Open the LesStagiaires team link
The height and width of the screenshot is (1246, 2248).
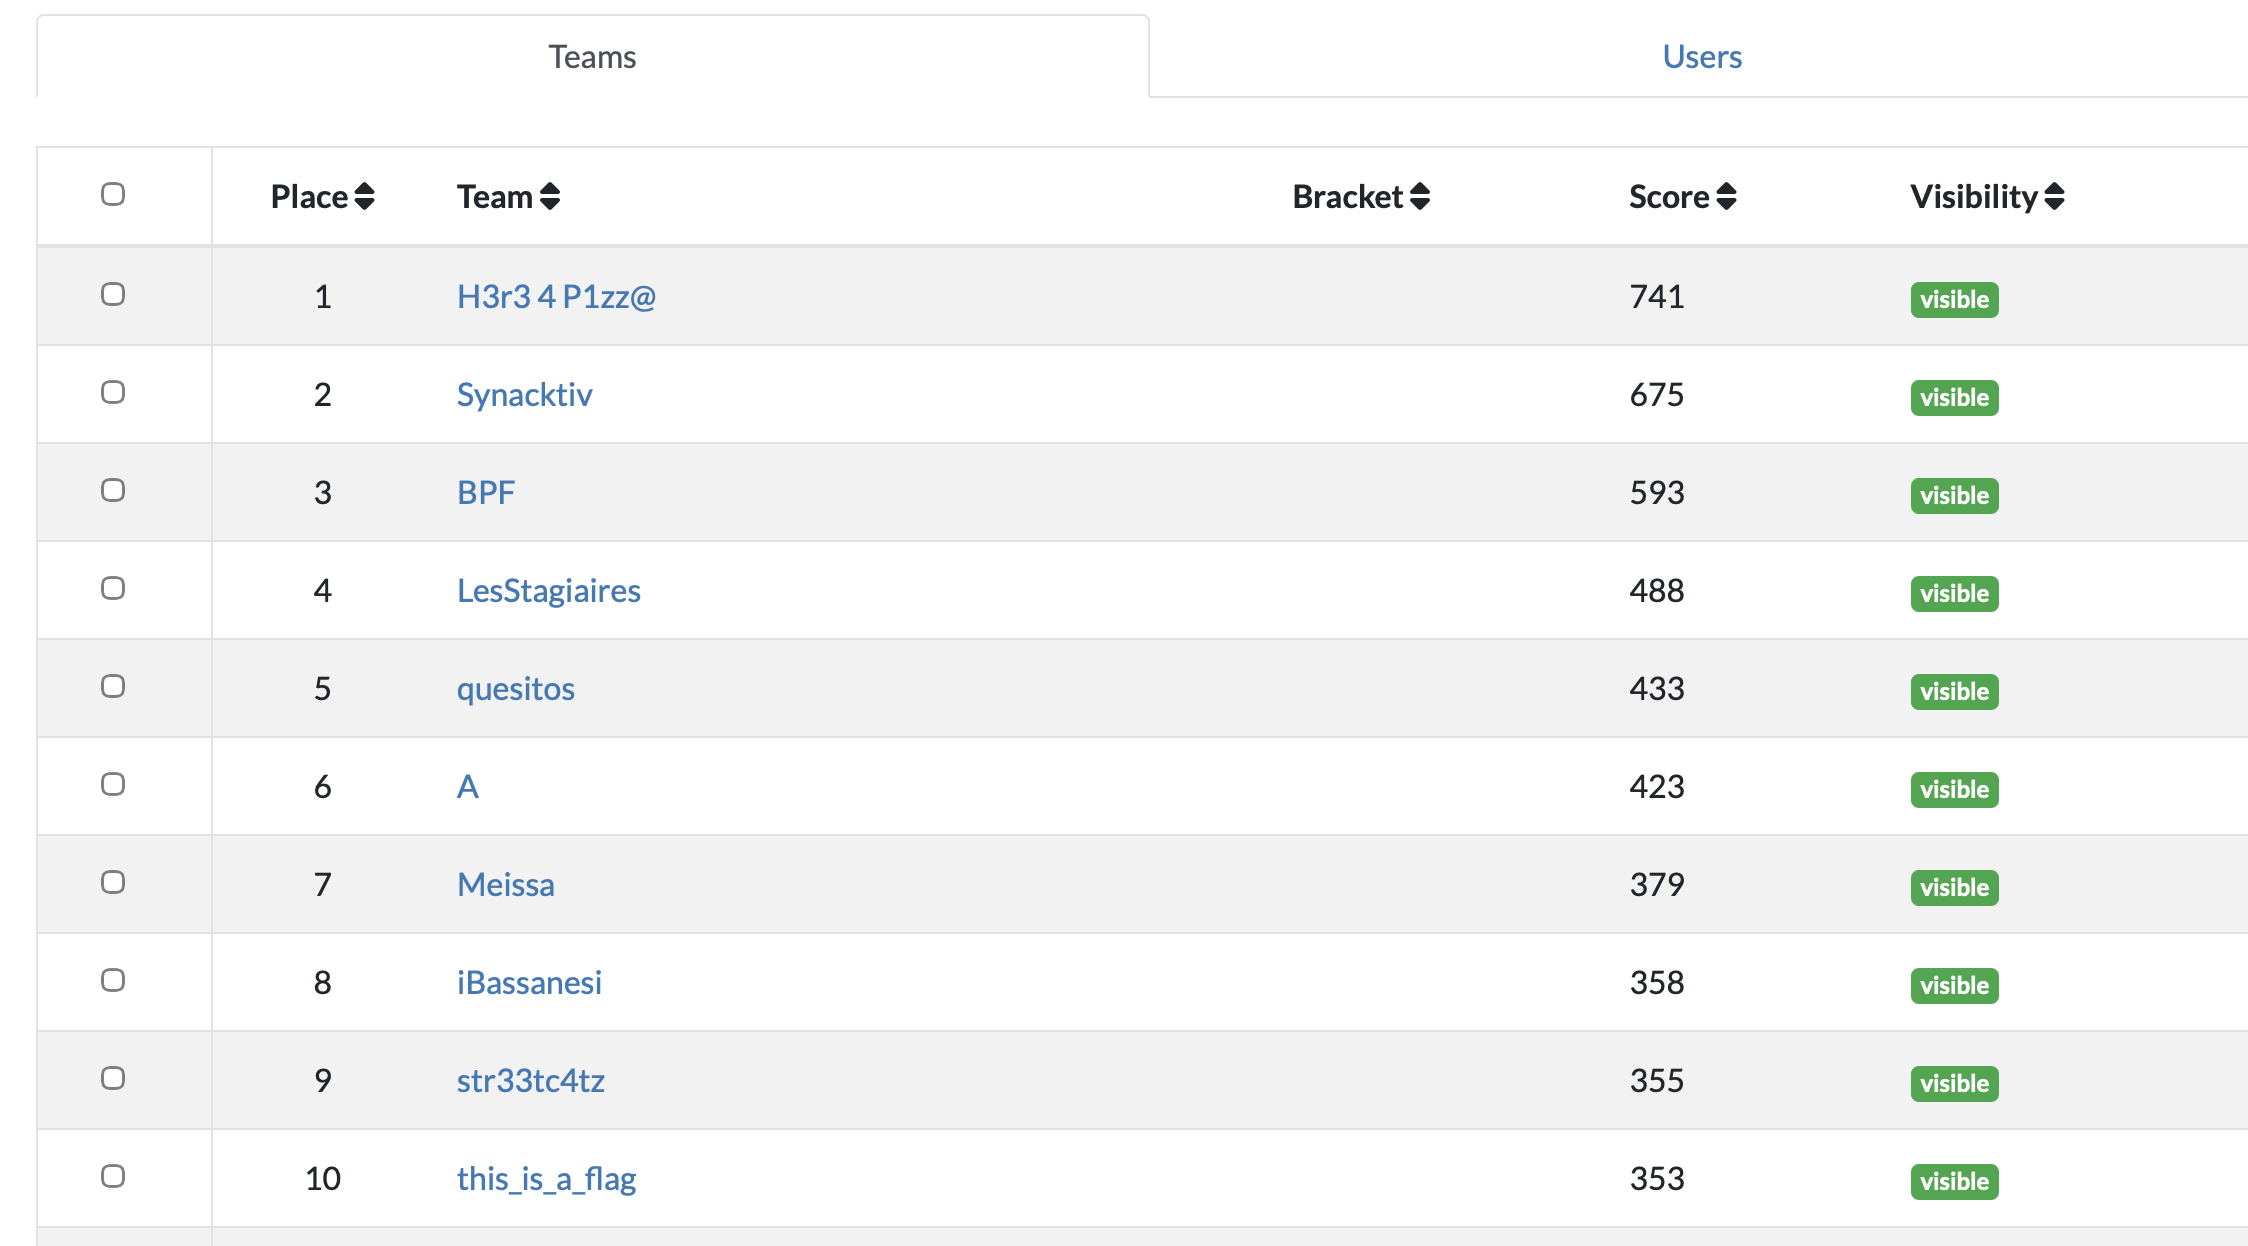pyautogui.click(x=548, y=591)
